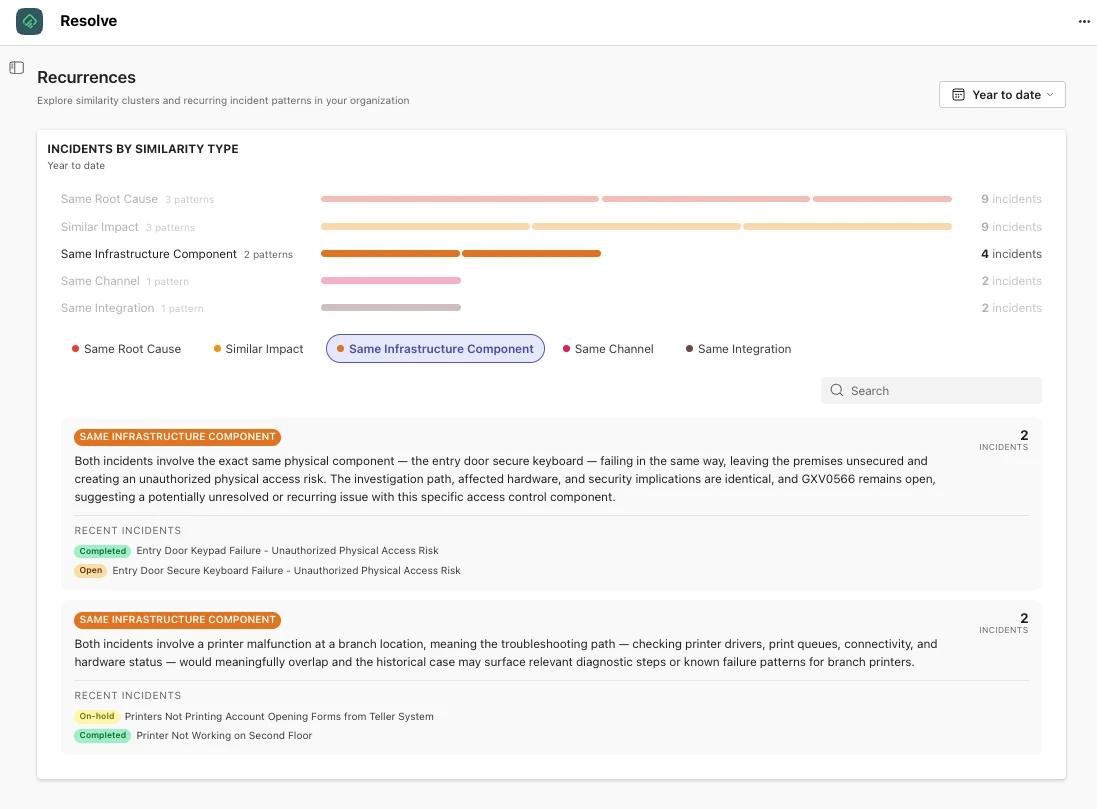Click the Same Channel chart row label
The height and width of the screenshot is (809, 1097).
(100, 281)
